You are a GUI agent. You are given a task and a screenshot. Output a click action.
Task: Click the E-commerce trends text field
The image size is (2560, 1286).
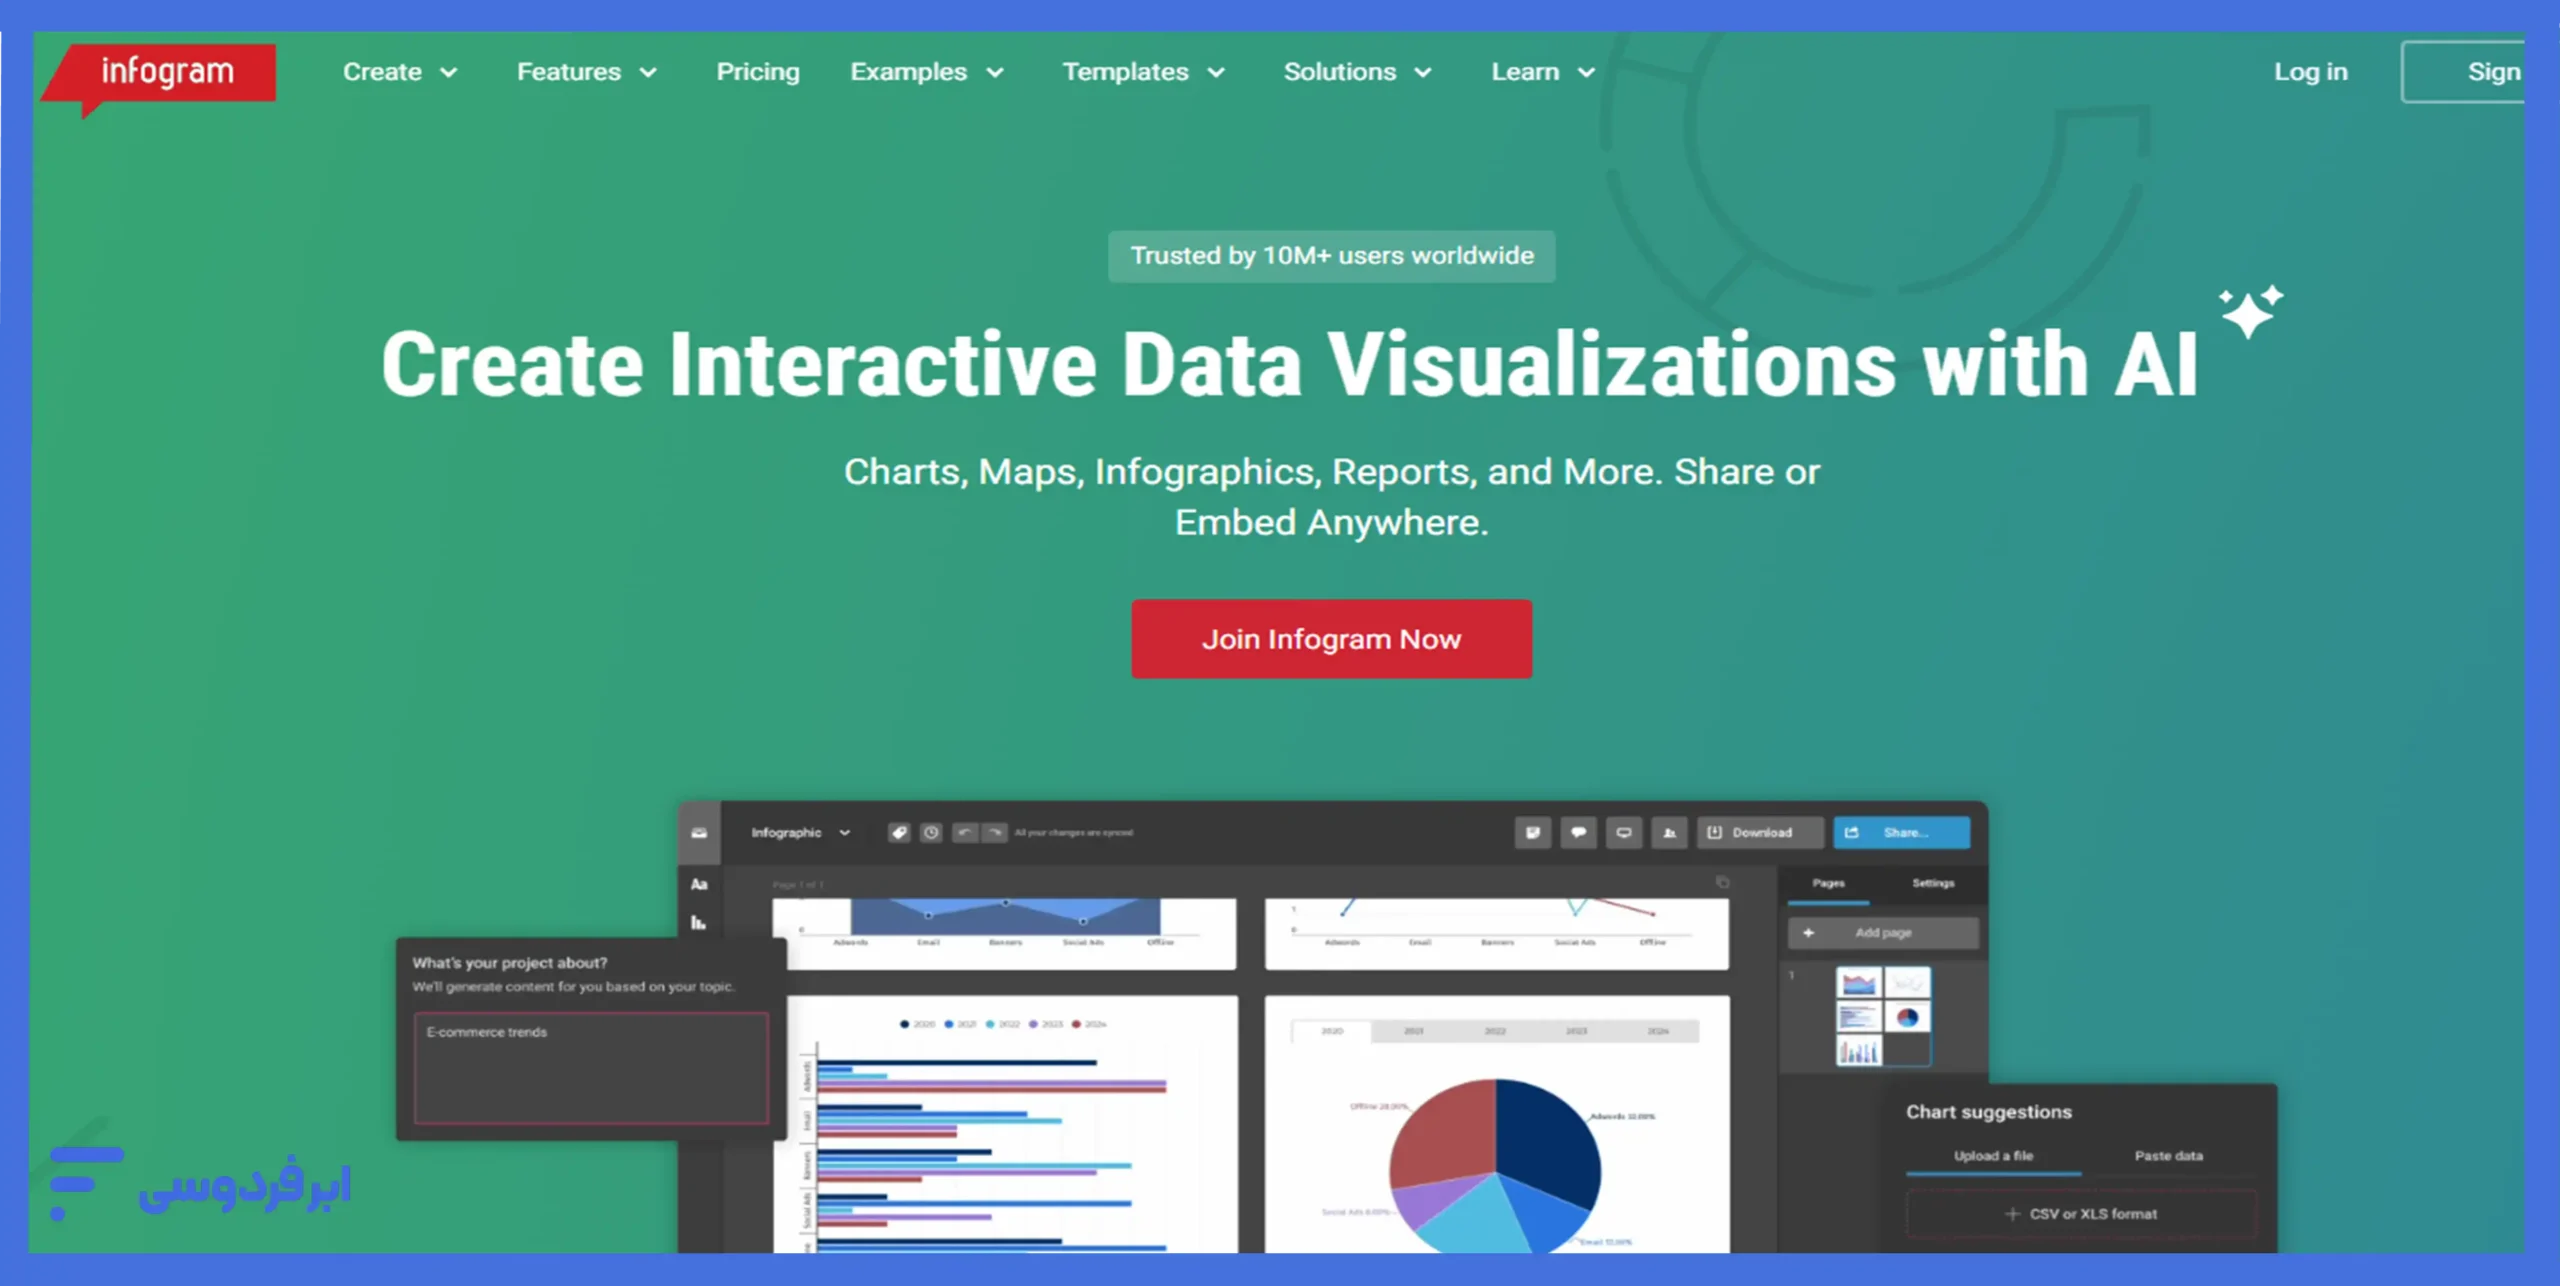(x=591, y=1067)
